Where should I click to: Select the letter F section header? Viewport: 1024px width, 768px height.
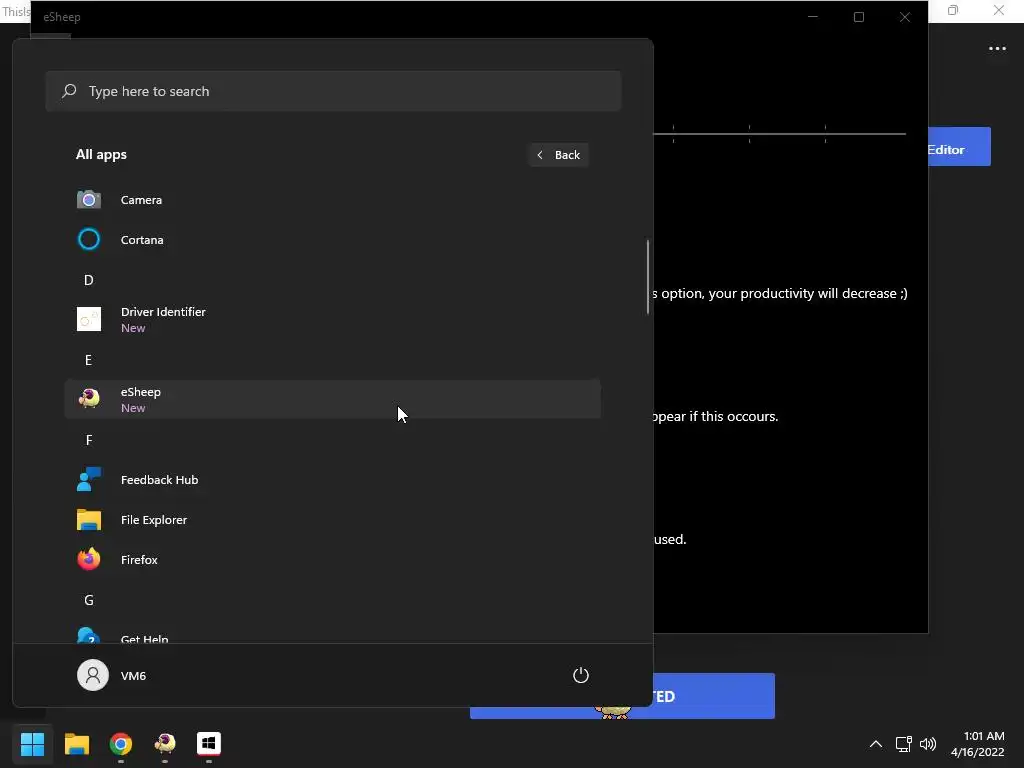(x=89, y=440)
